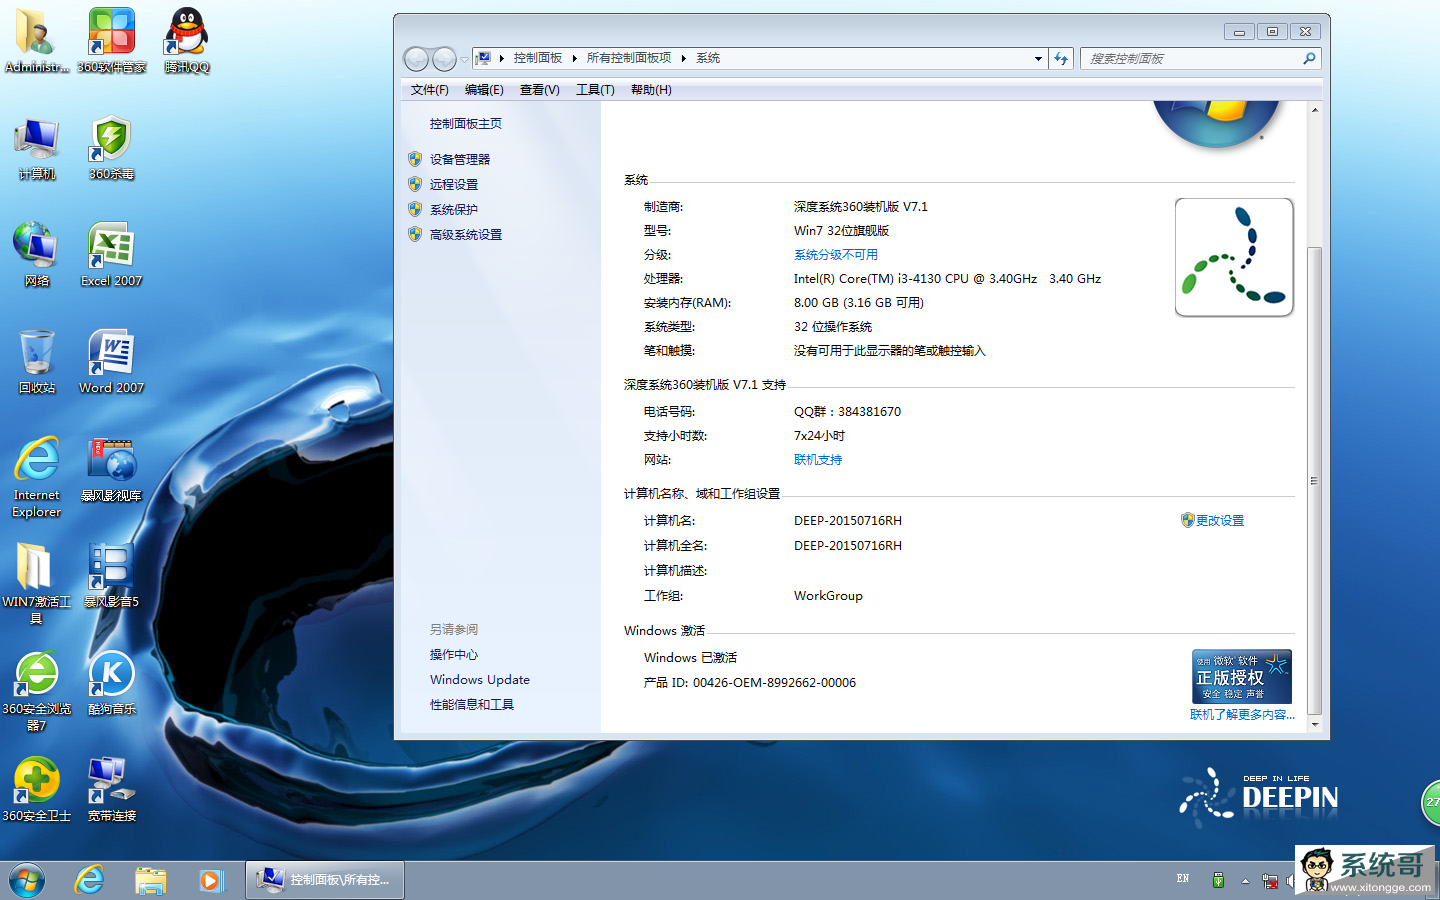Open 性能信息和工具 under 另请参阅

click(x=472, y=705)
